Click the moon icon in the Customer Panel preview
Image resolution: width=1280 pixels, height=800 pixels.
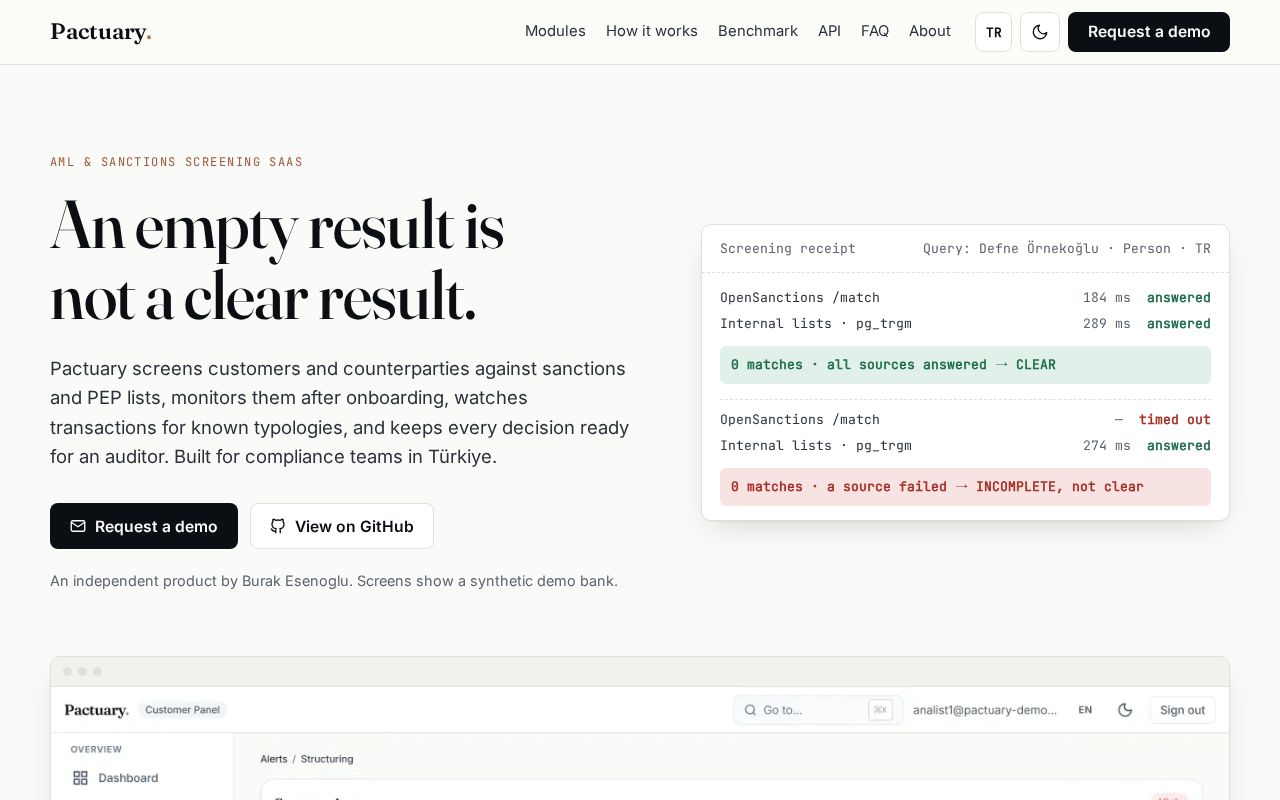coord(1125,710)
